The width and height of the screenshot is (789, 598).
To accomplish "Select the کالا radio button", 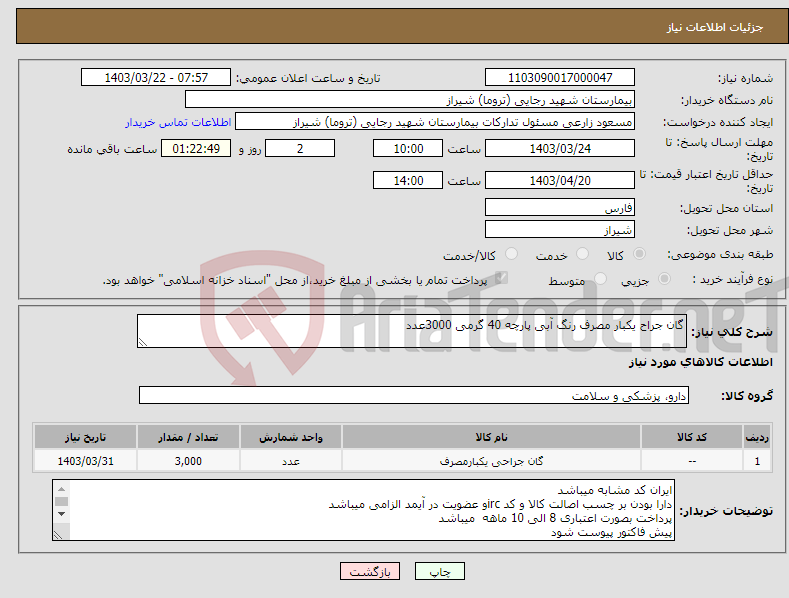I will [x=640, y=254].
